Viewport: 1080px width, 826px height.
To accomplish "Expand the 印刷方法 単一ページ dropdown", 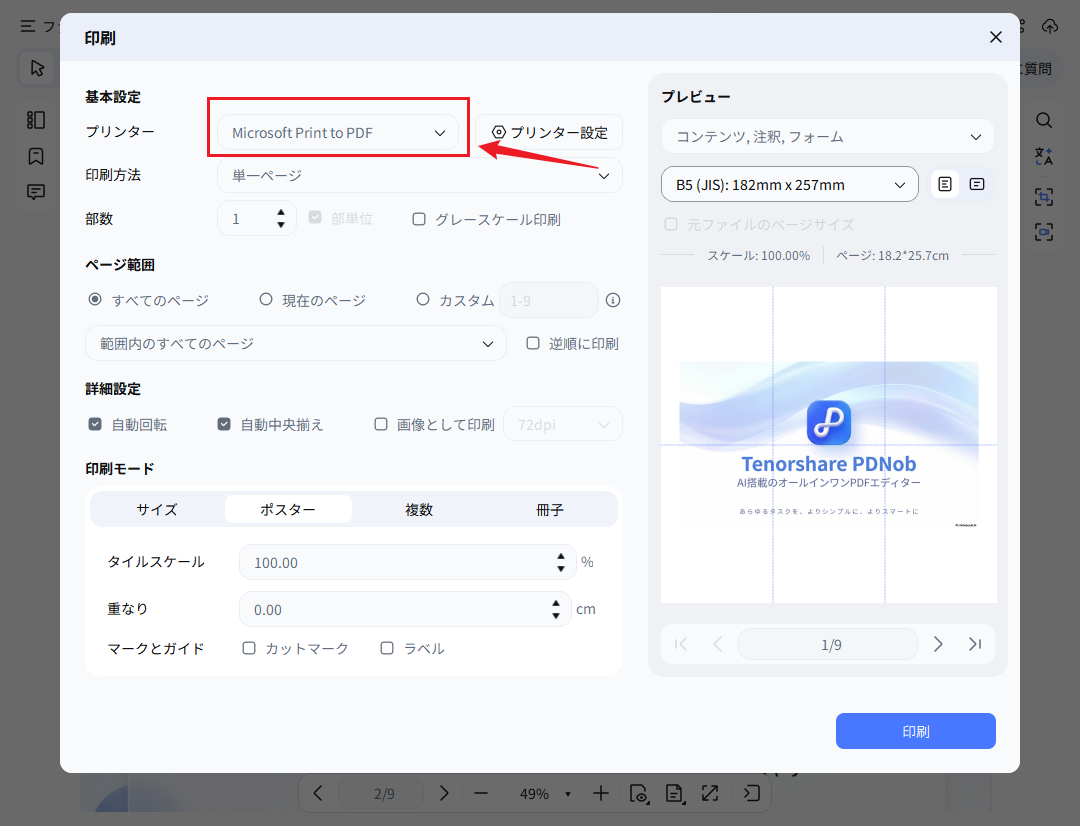I will pyautogui.click(x=419, y=176).
